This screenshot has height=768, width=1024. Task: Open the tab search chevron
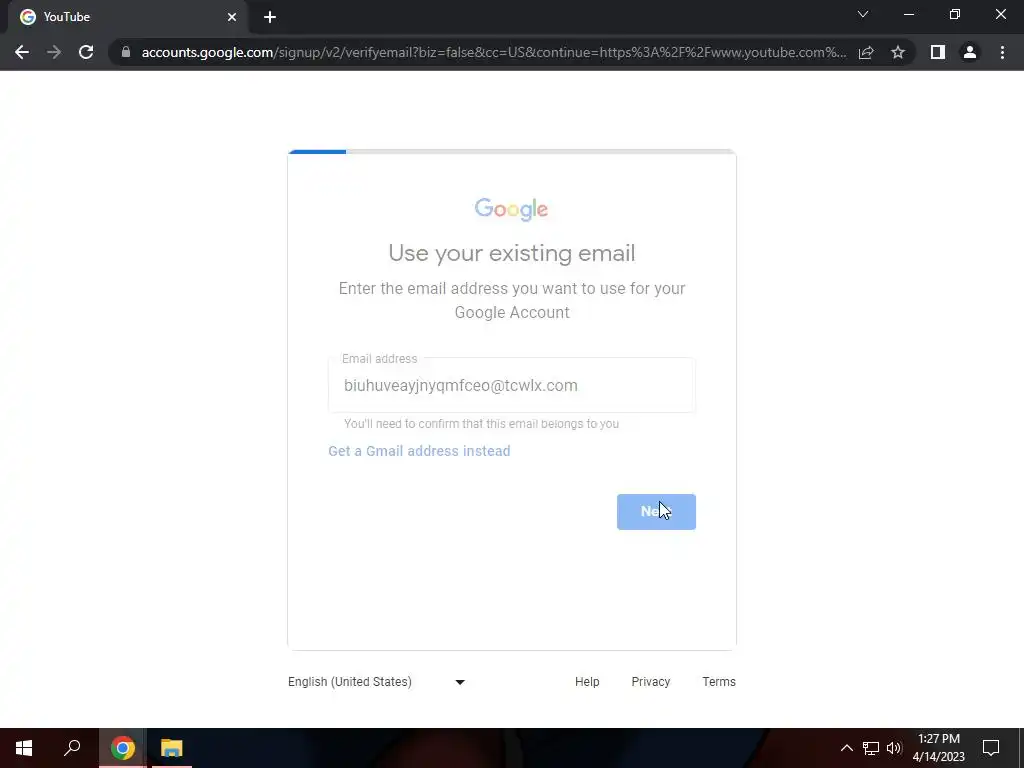click(863, 14)
